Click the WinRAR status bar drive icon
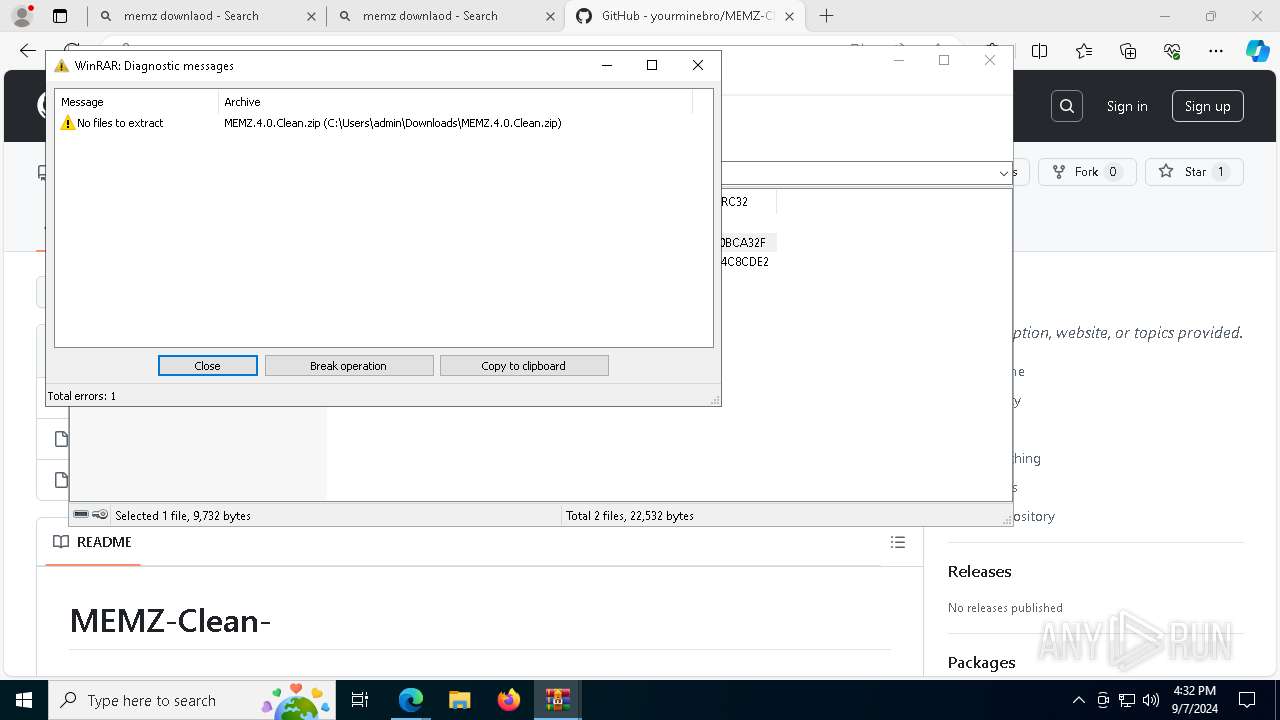This screenshot has width=1280, height=720. (81, 515)
